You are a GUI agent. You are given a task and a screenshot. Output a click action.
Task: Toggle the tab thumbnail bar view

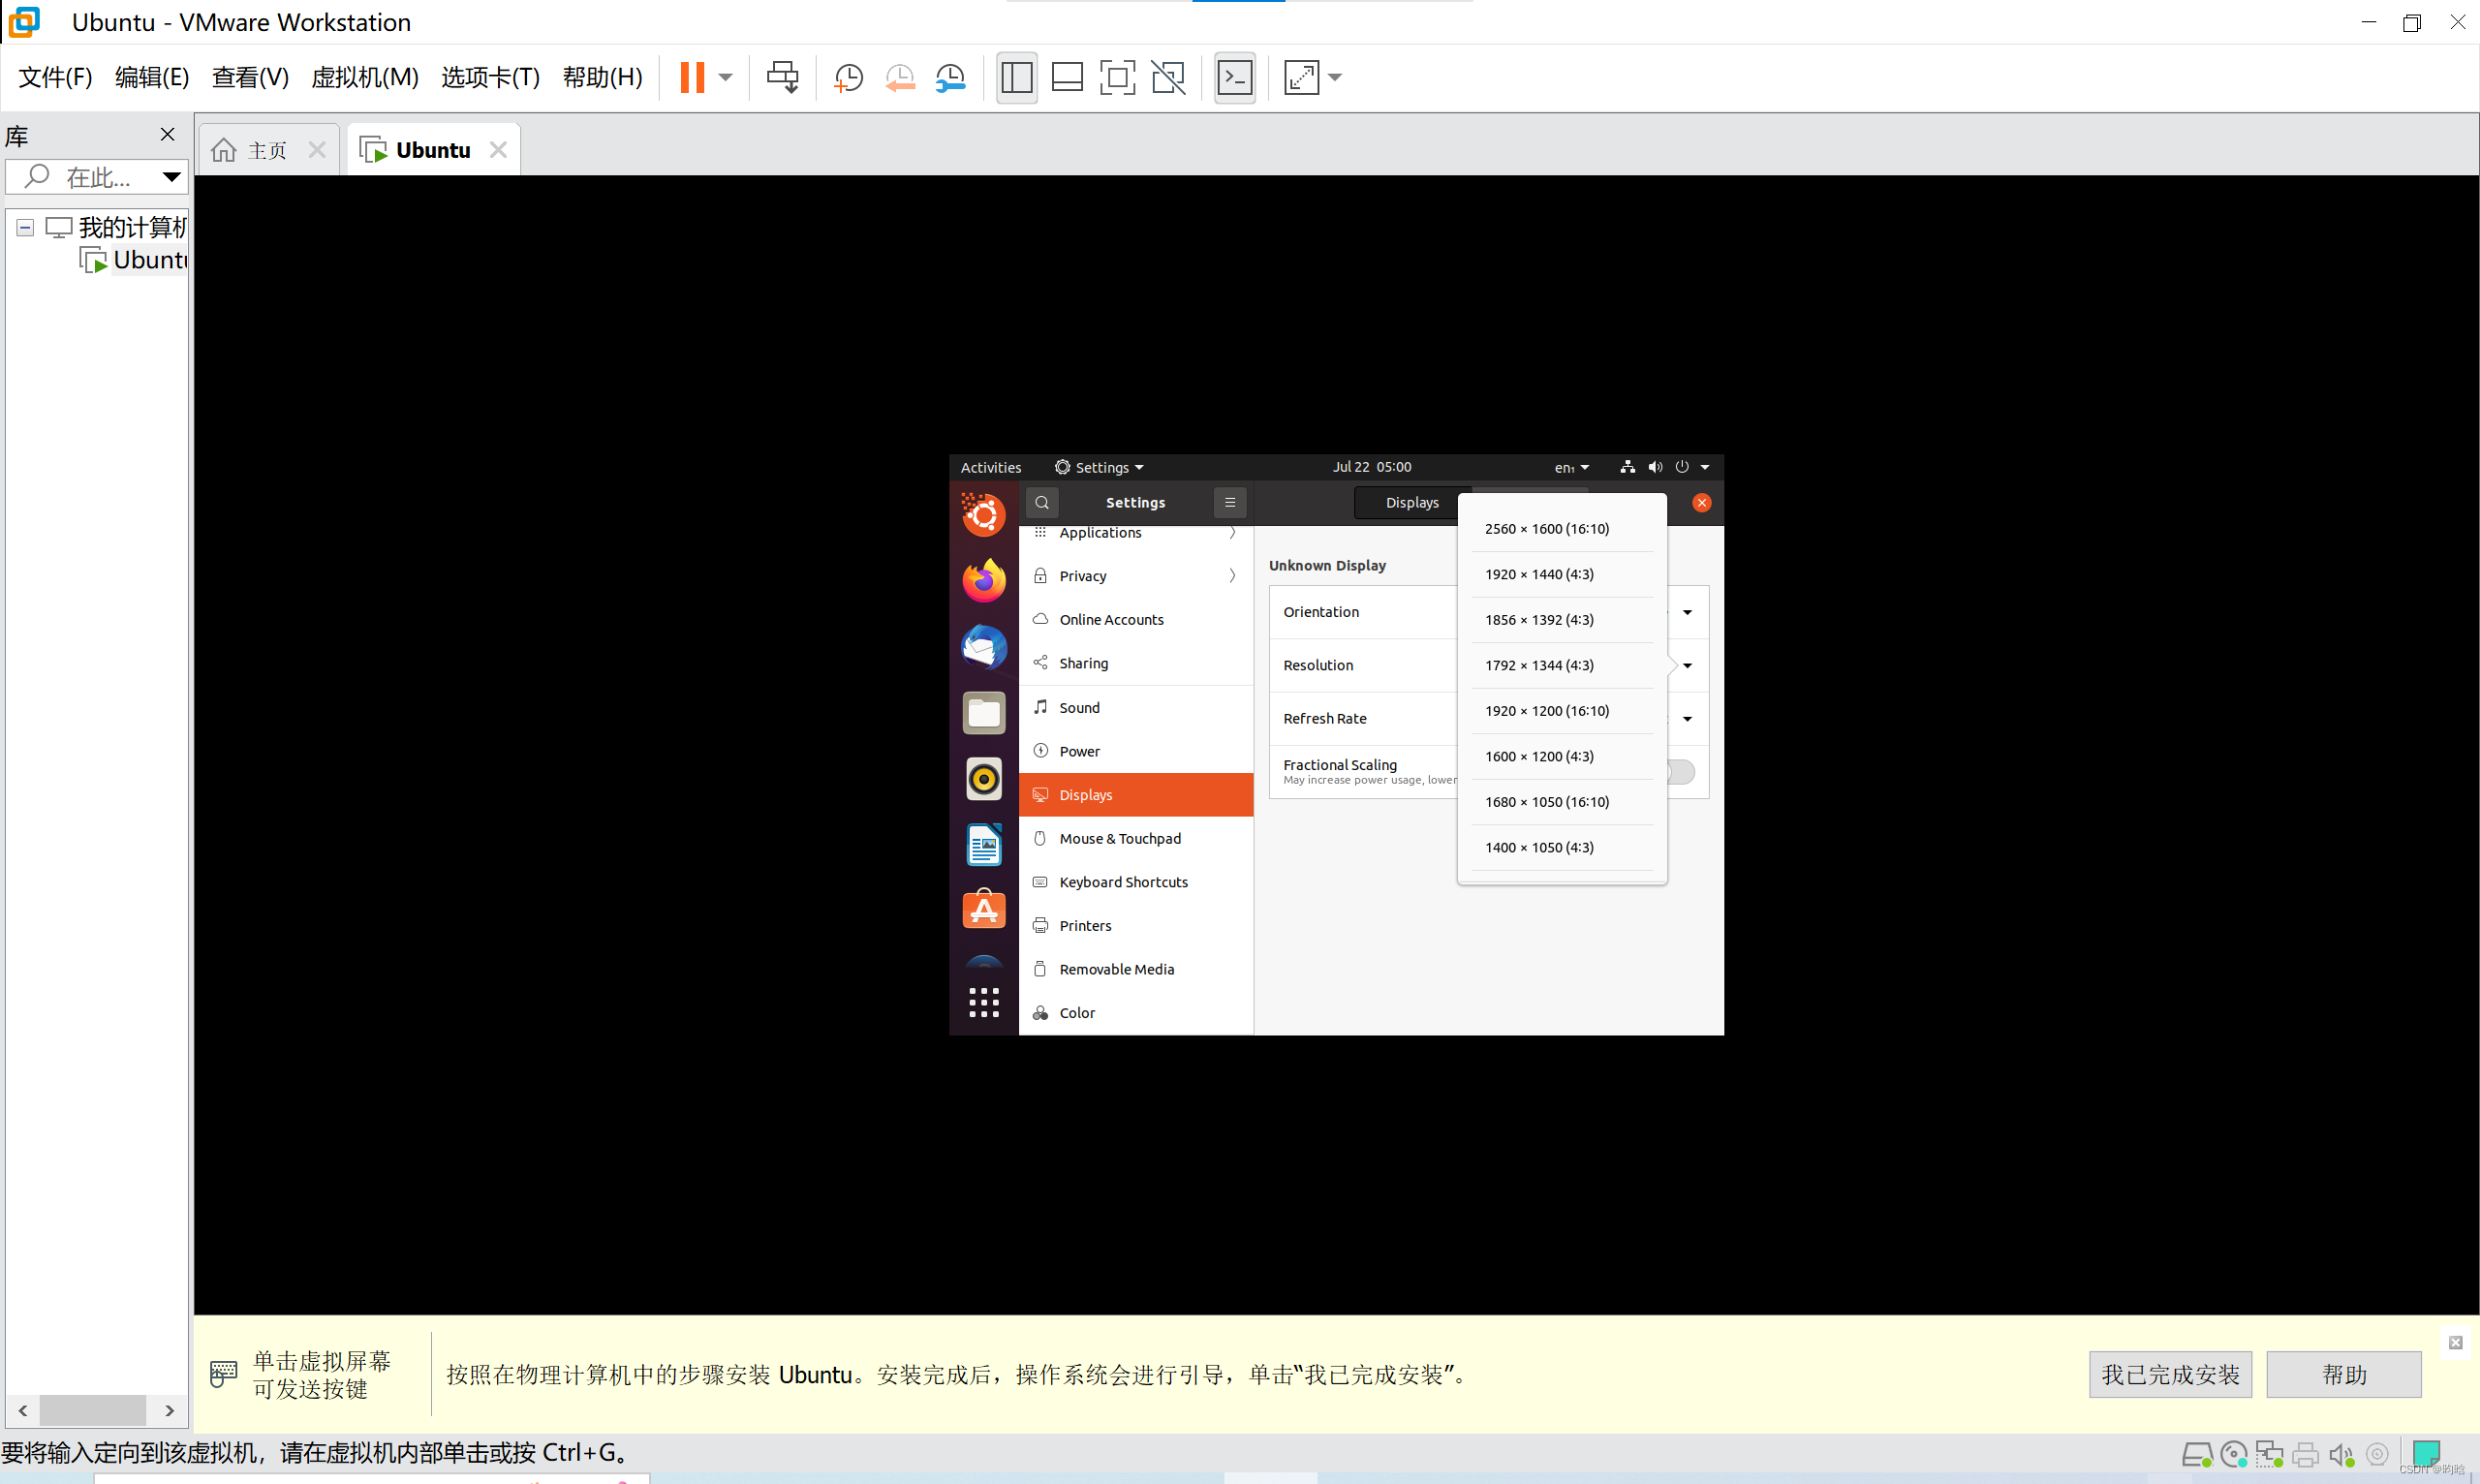[x=1067, y=77]
